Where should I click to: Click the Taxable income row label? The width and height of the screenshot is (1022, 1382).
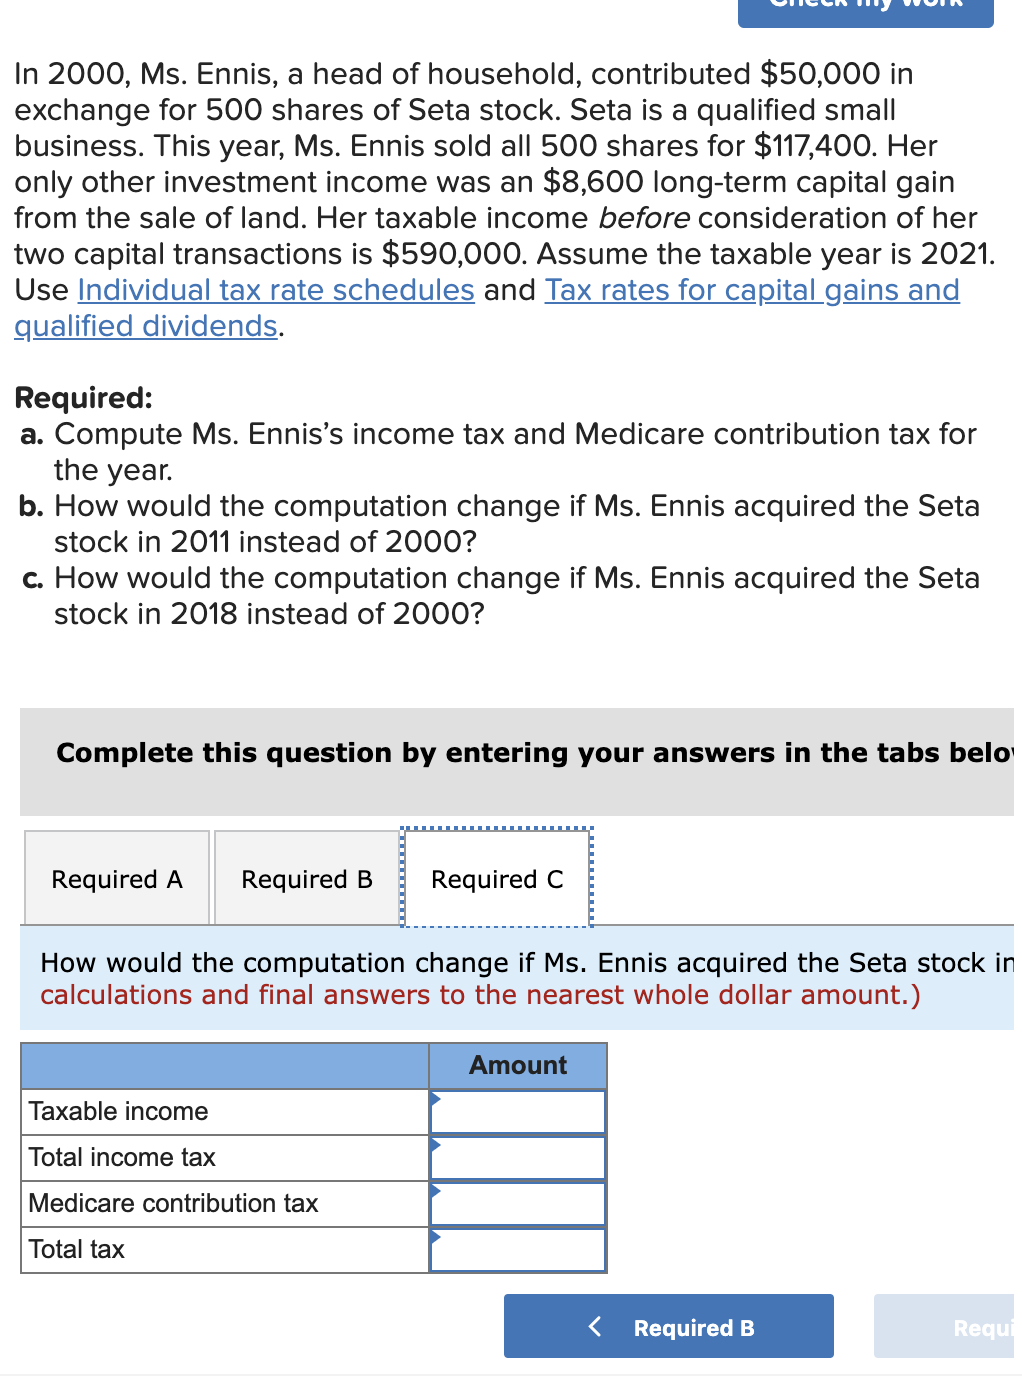coord(119,1111)
